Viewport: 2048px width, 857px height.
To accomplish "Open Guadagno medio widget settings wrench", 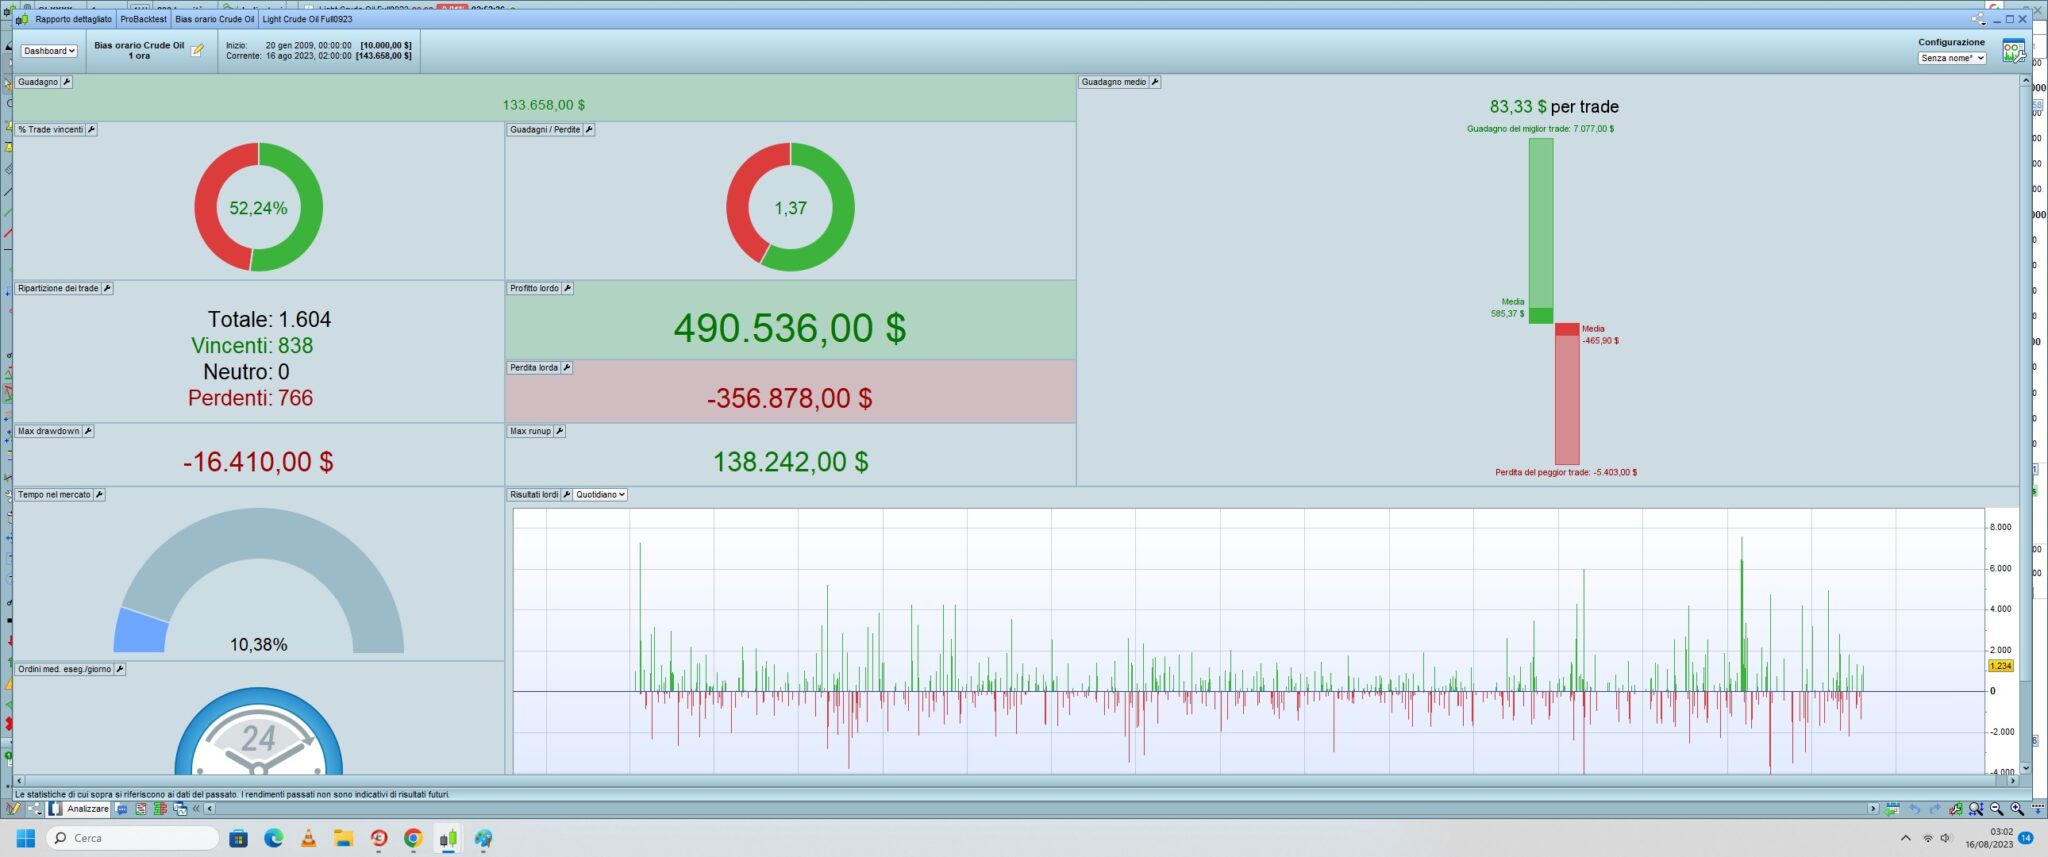I will coord(1155,82).
